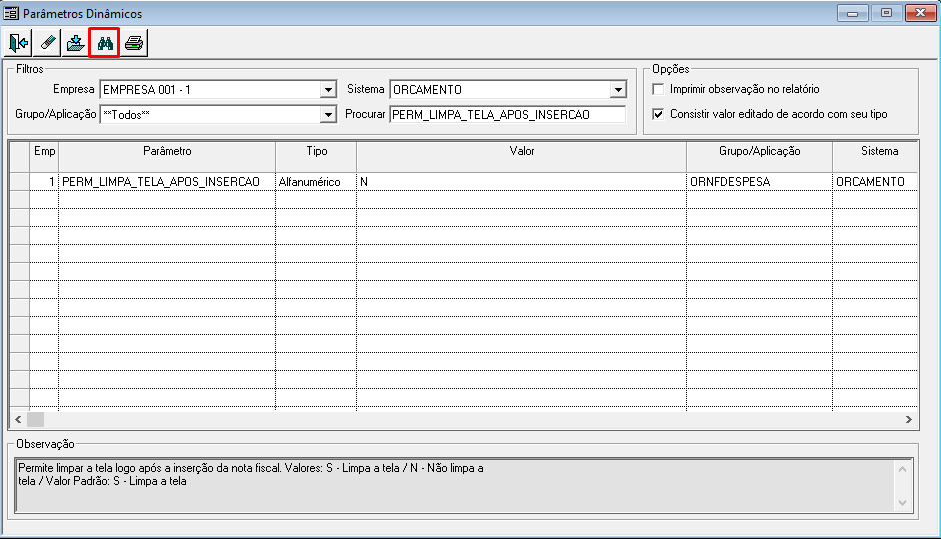Click the Valor cell containing N

click(522, 182)
